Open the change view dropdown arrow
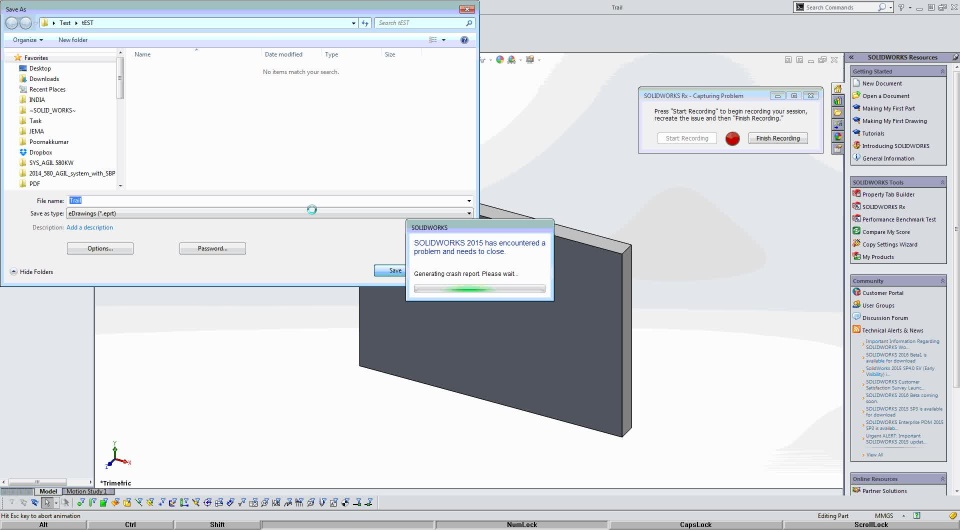The image size is (960, 530). (444, 40)
